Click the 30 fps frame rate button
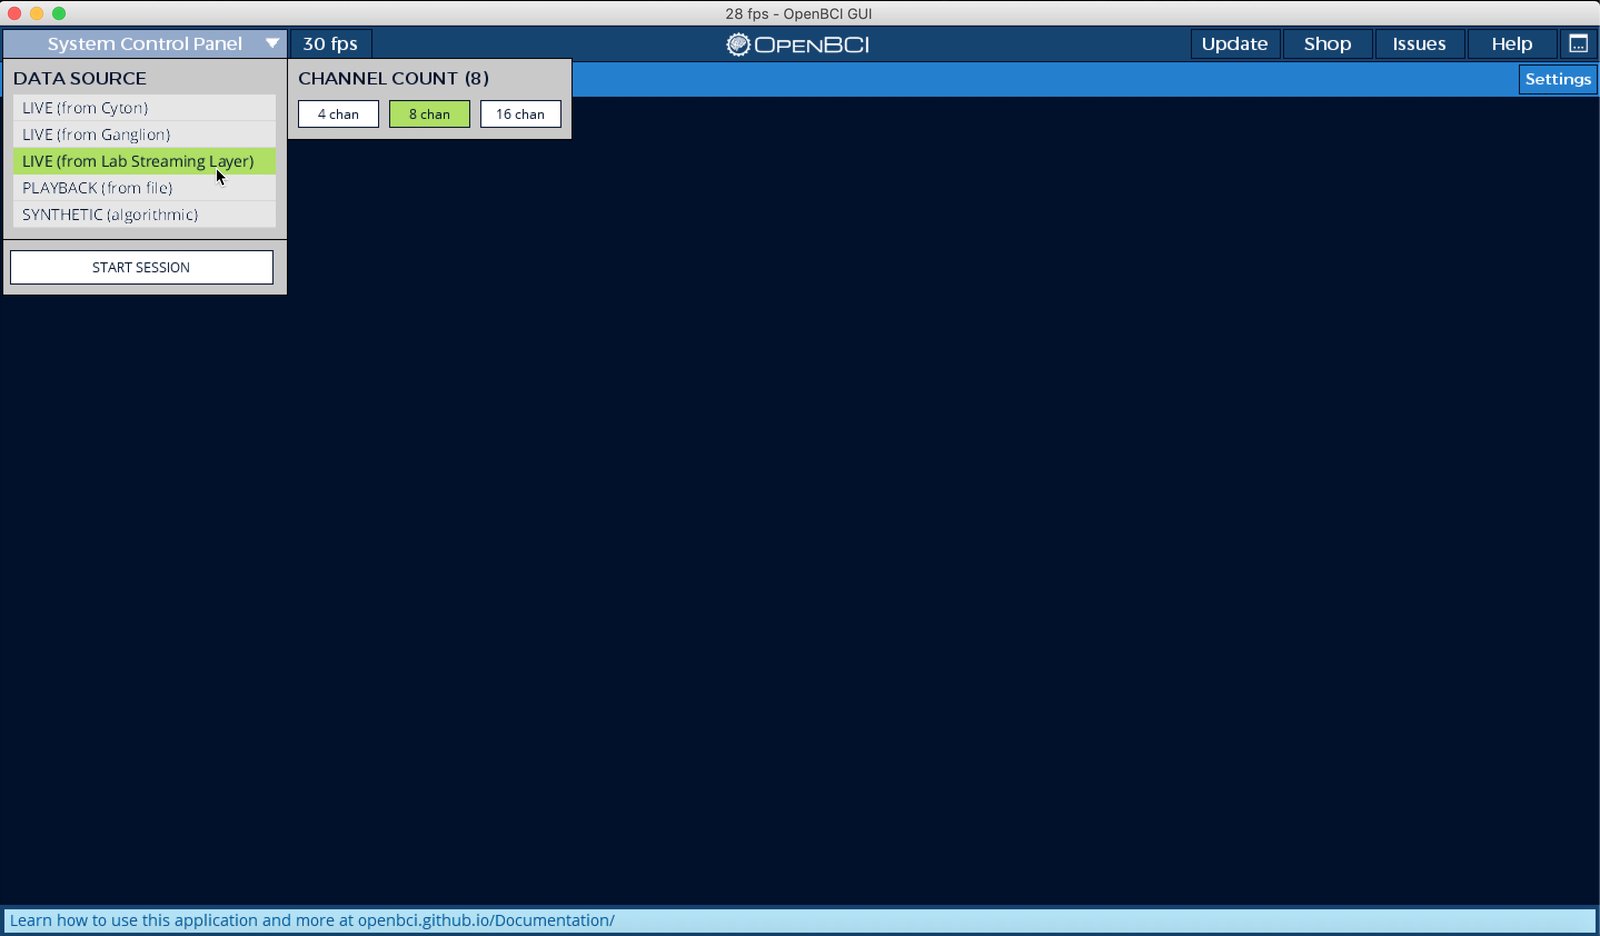This screenshot has width=1600, height=936. point(330,44)
